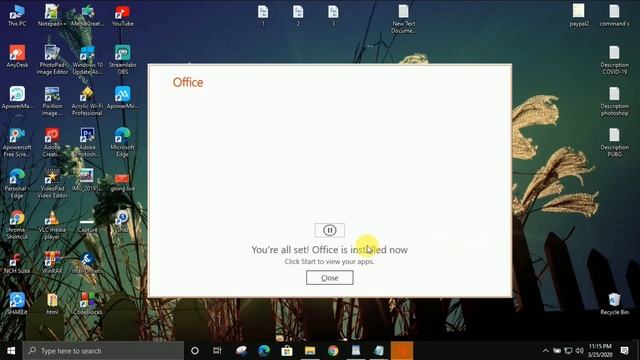Pause the Office installer animation

pyautogui.click(x=329, y=230)
